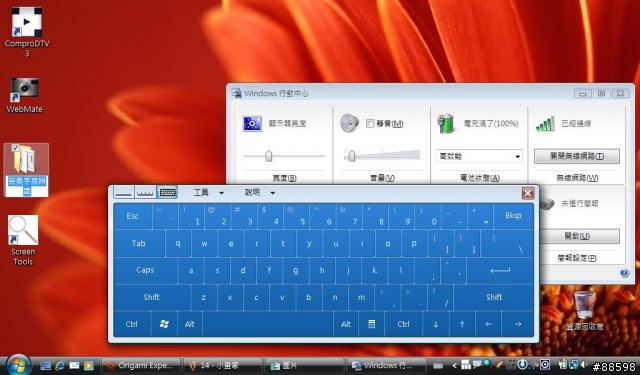Click the display brightness icon in Mobility Center
The width and height of the screenshot is (640, 375).
[252, 124]
